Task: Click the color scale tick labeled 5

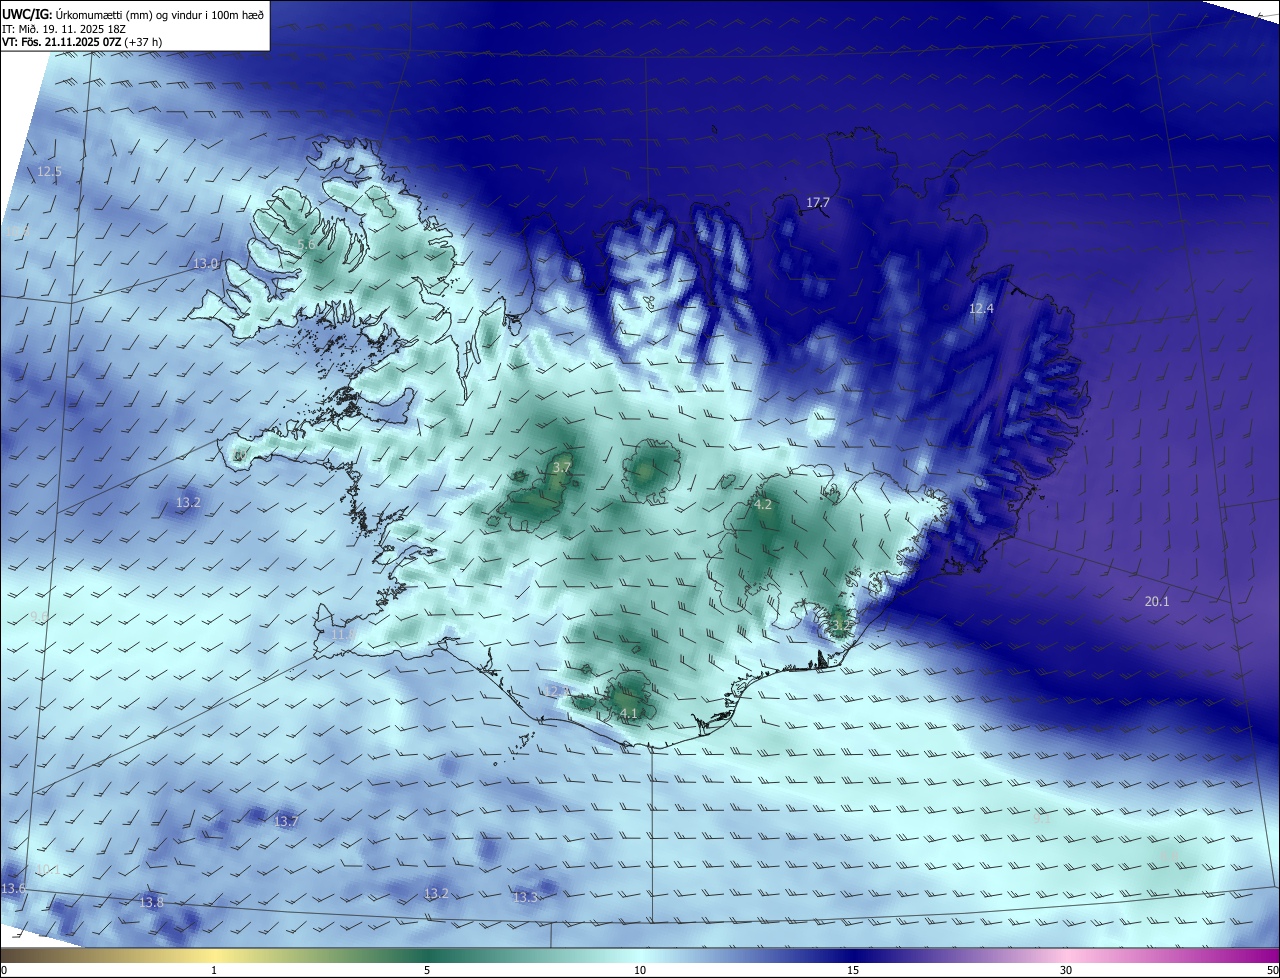Action: pos(427,970)
